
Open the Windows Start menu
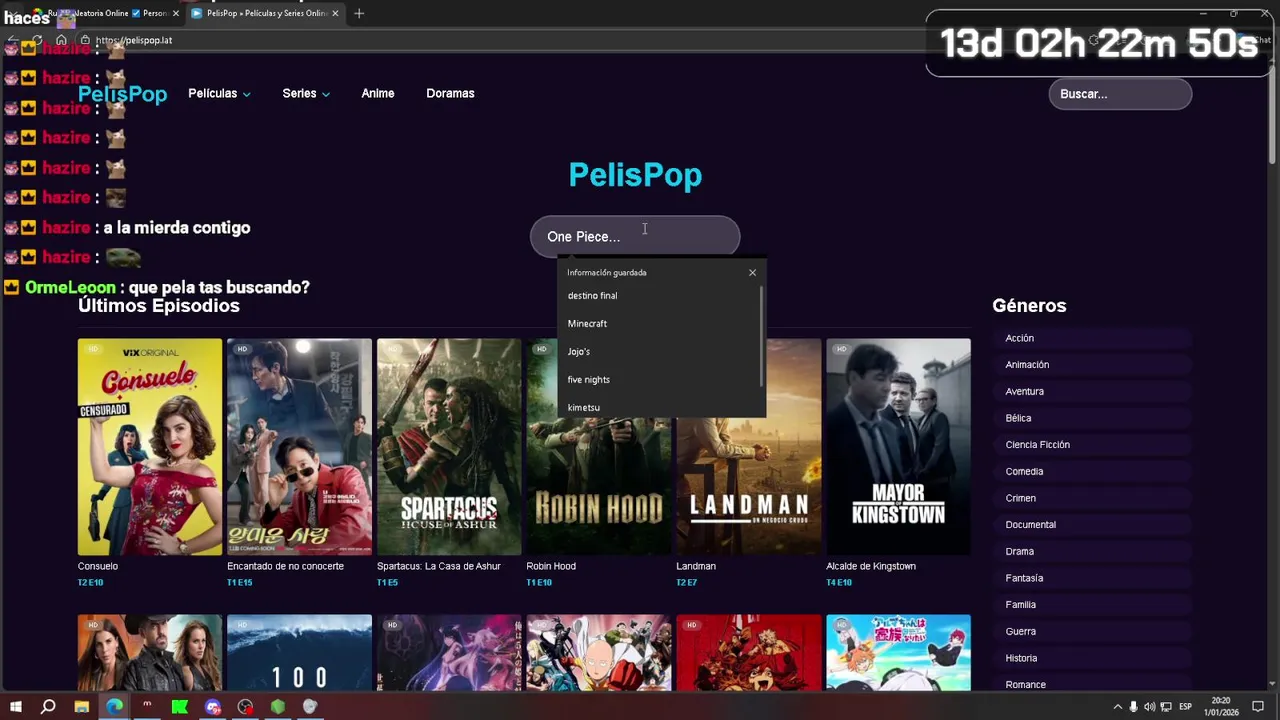(x=15, y=706)
